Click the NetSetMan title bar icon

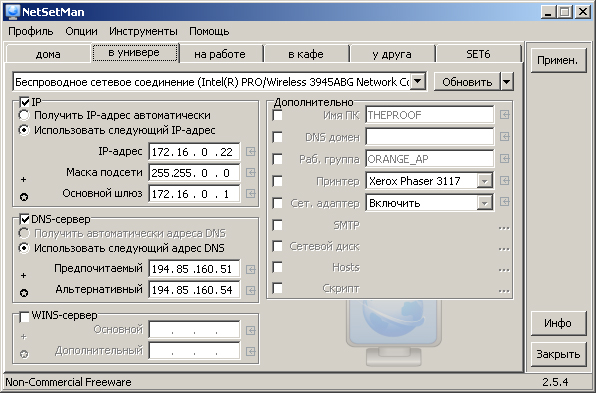coord(13,11)
